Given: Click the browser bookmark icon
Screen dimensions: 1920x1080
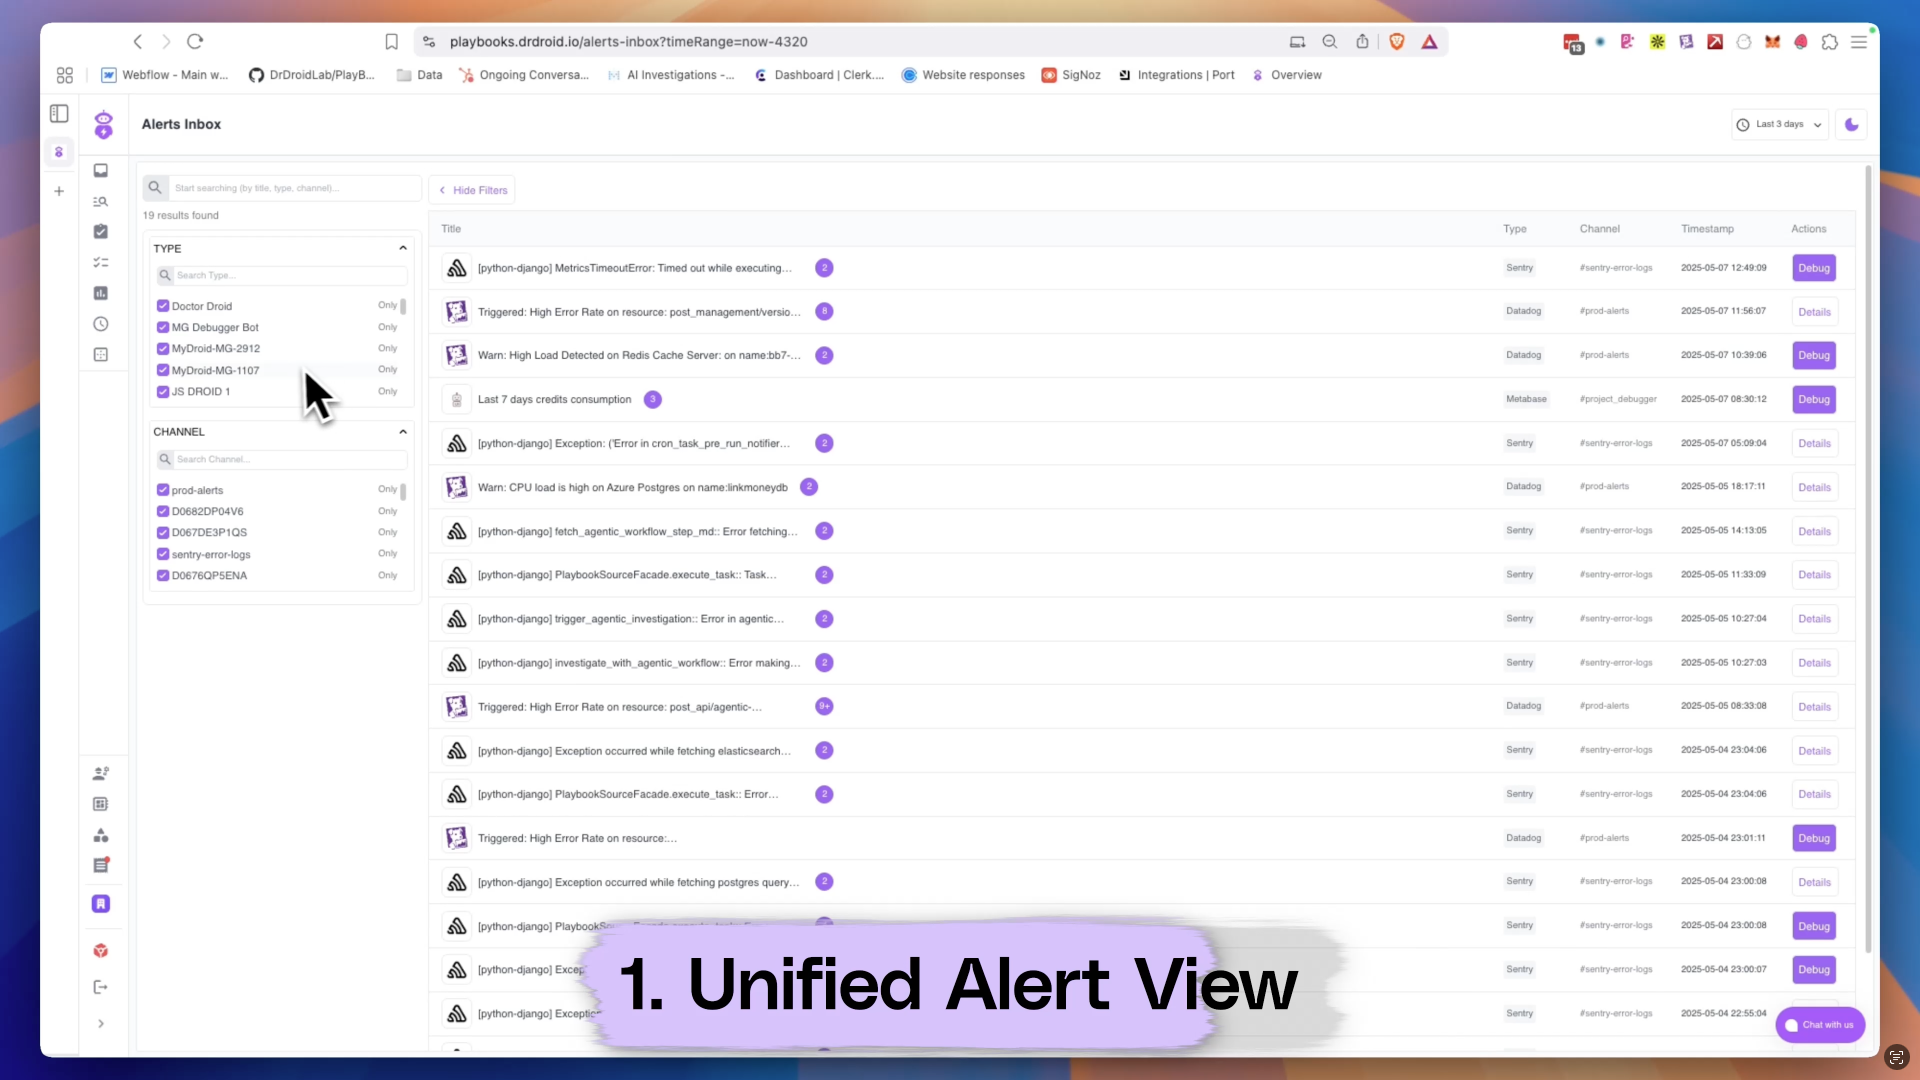Looking at the screenshot, I should (391, 42).
